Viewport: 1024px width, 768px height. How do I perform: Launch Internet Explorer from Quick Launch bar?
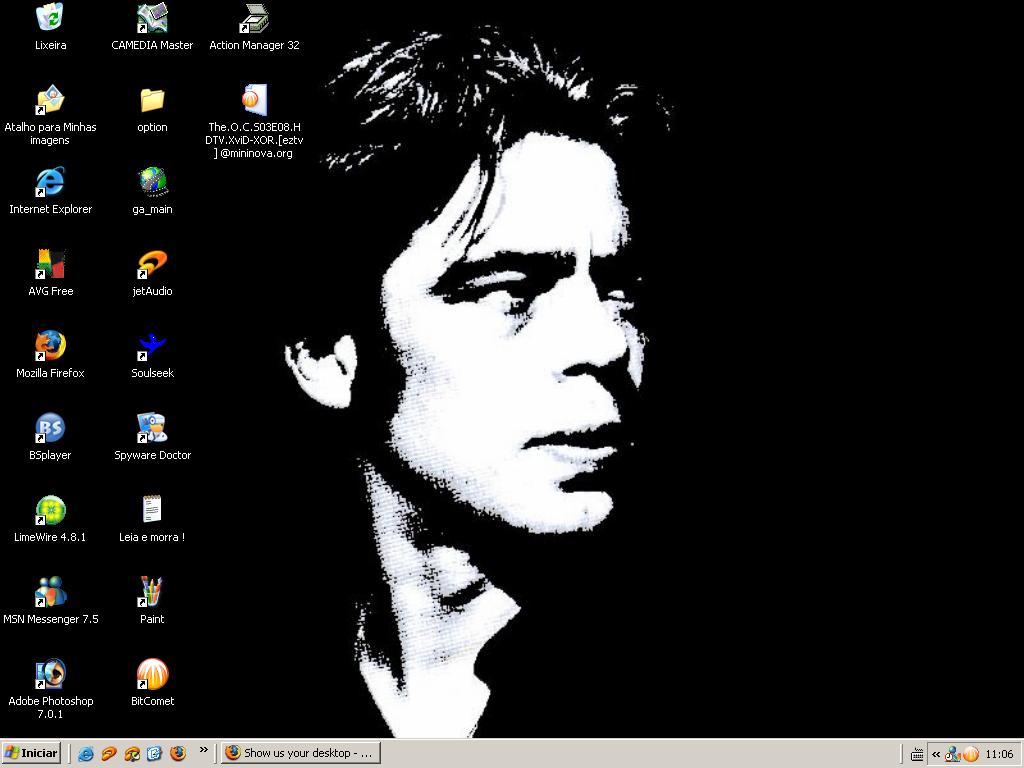coord(86,754)
